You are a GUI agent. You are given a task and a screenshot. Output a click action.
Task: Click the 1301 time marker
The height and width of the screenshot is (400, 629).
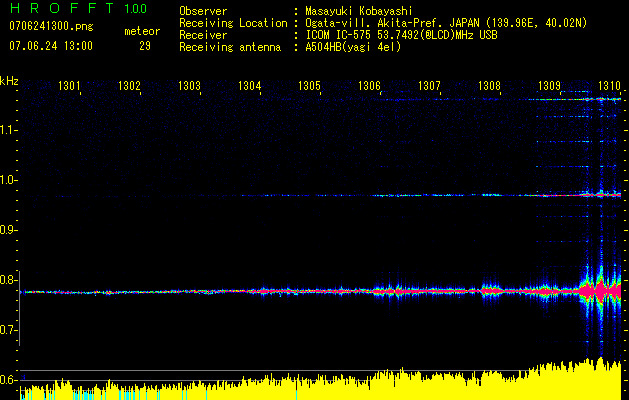(x=69, y=85)
